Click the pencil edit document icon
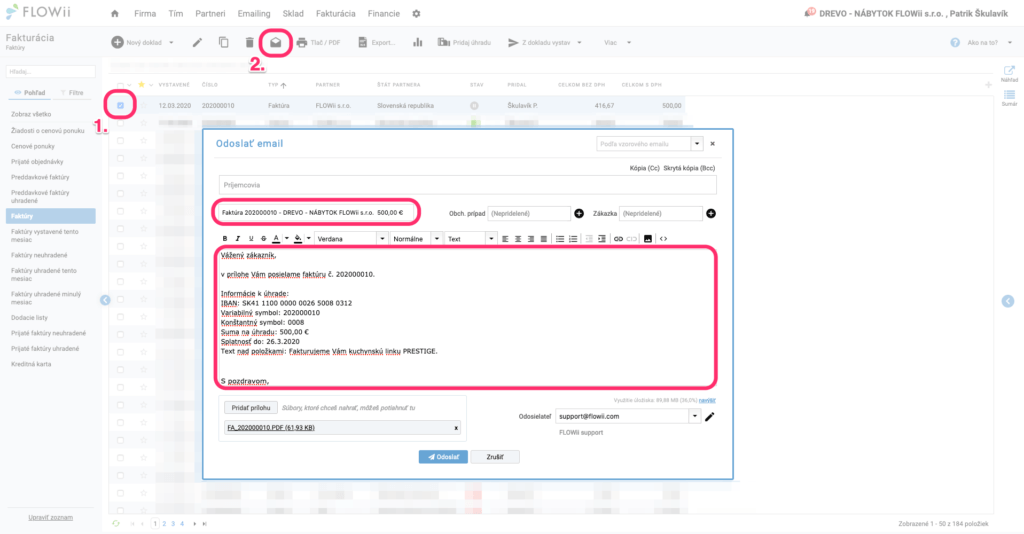The image size is (1024, 534). coord(197,42)
